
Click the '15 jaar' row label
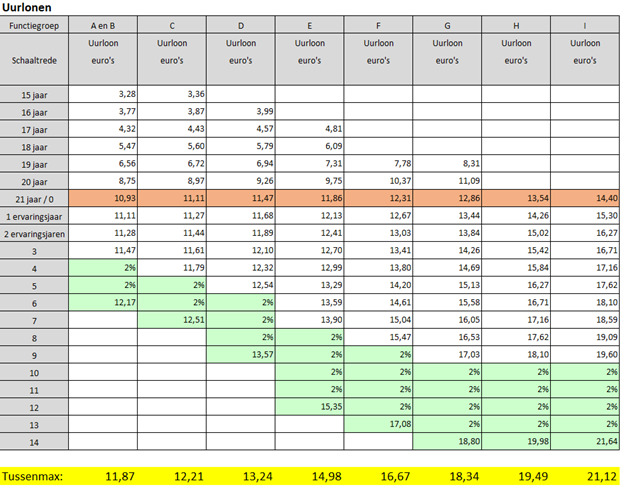[35, 94]
